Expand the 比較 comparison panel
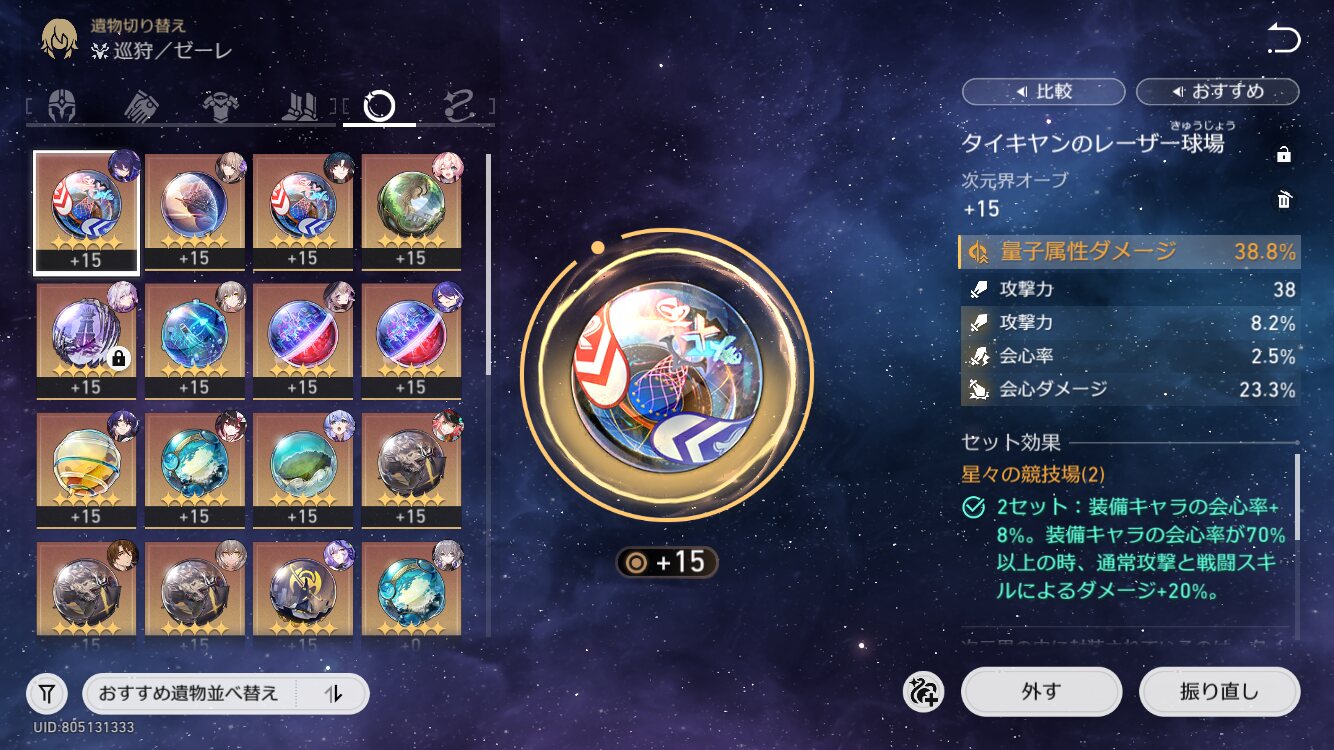 pos(1043,92)
